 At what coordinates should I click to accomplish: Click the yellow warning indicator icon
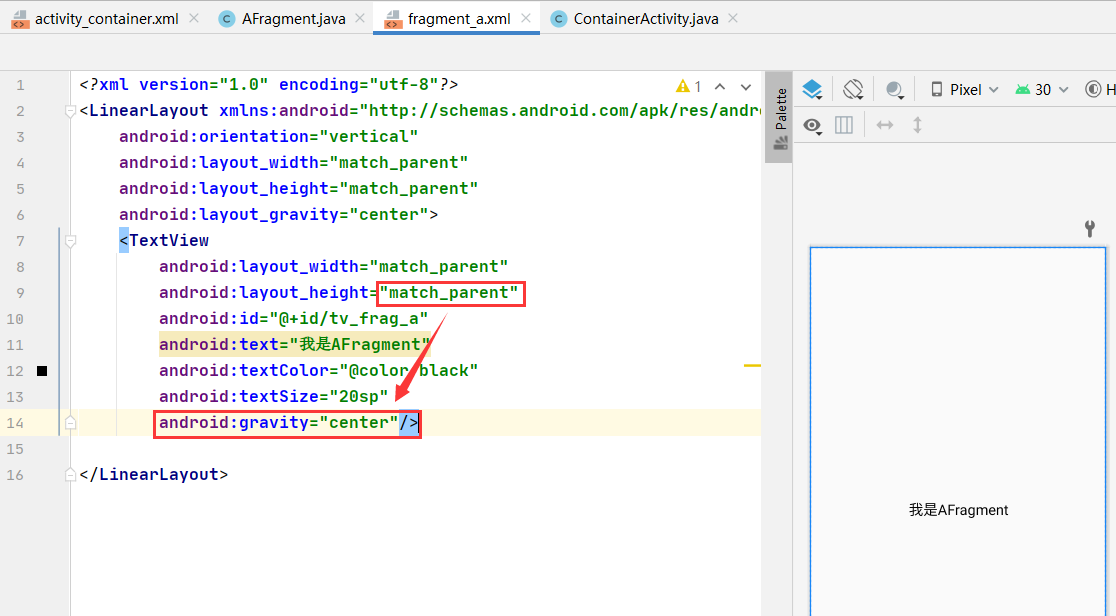coord(683,86)
